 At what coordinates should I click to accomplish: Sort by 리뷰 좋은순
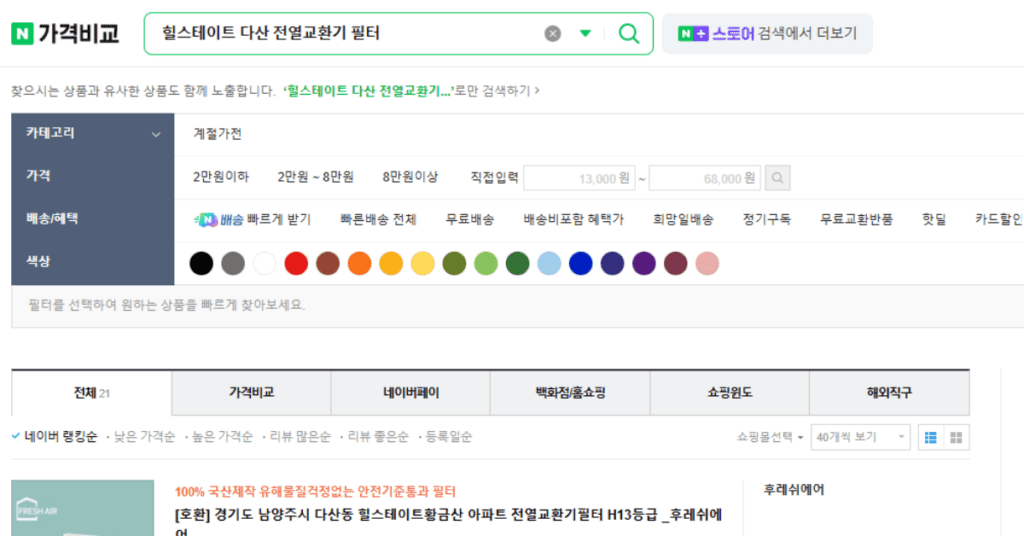(378, 437)
